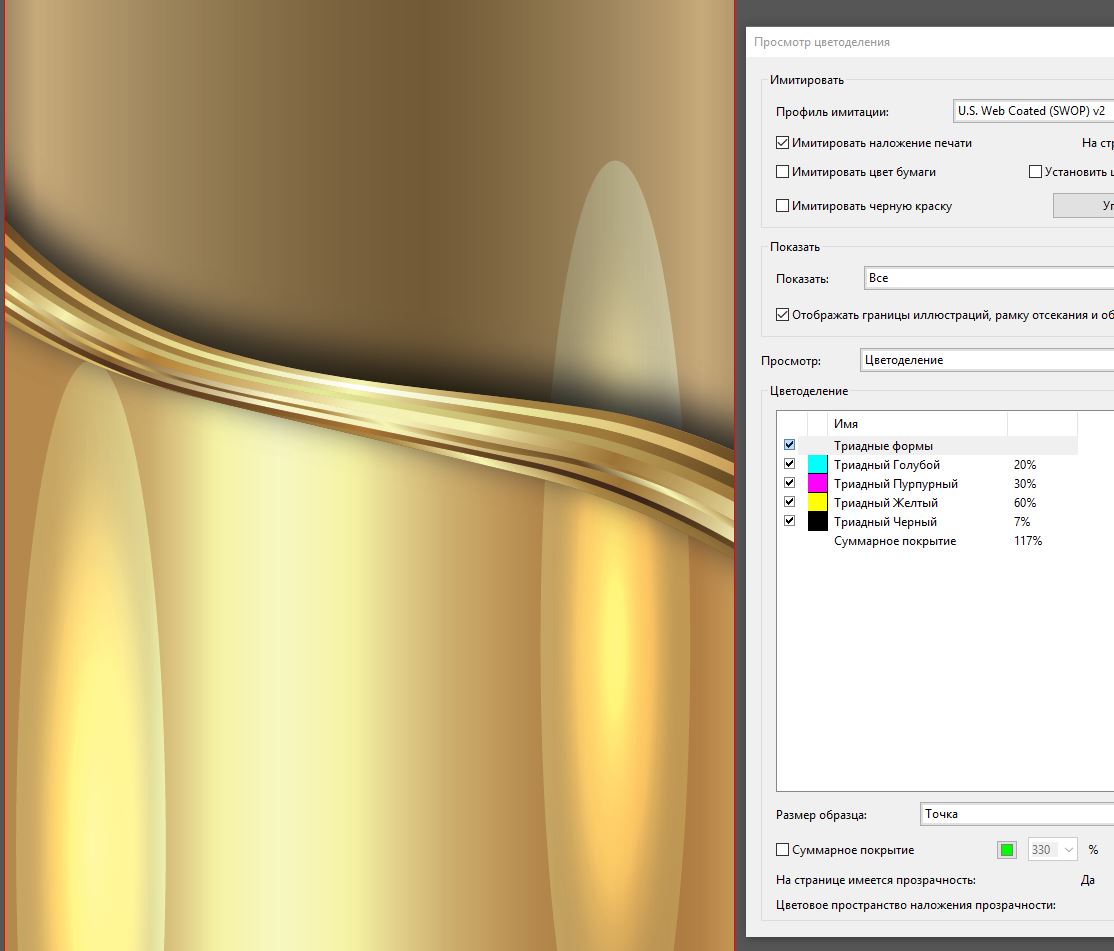The height and width of the screenshot is (951, 1114).
Task: Select the 'Триадный Голубой' row name
Action: coord(887,465)
